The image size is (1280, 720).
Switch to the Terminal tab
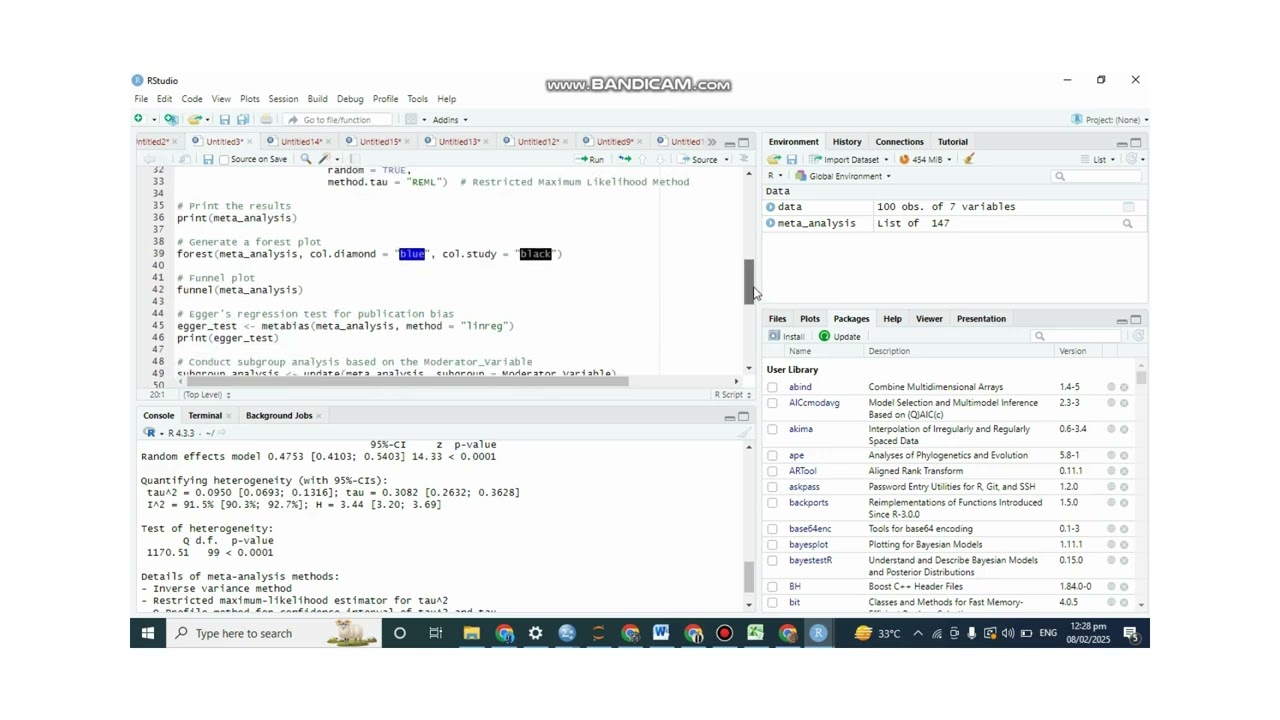click(205, 416)
